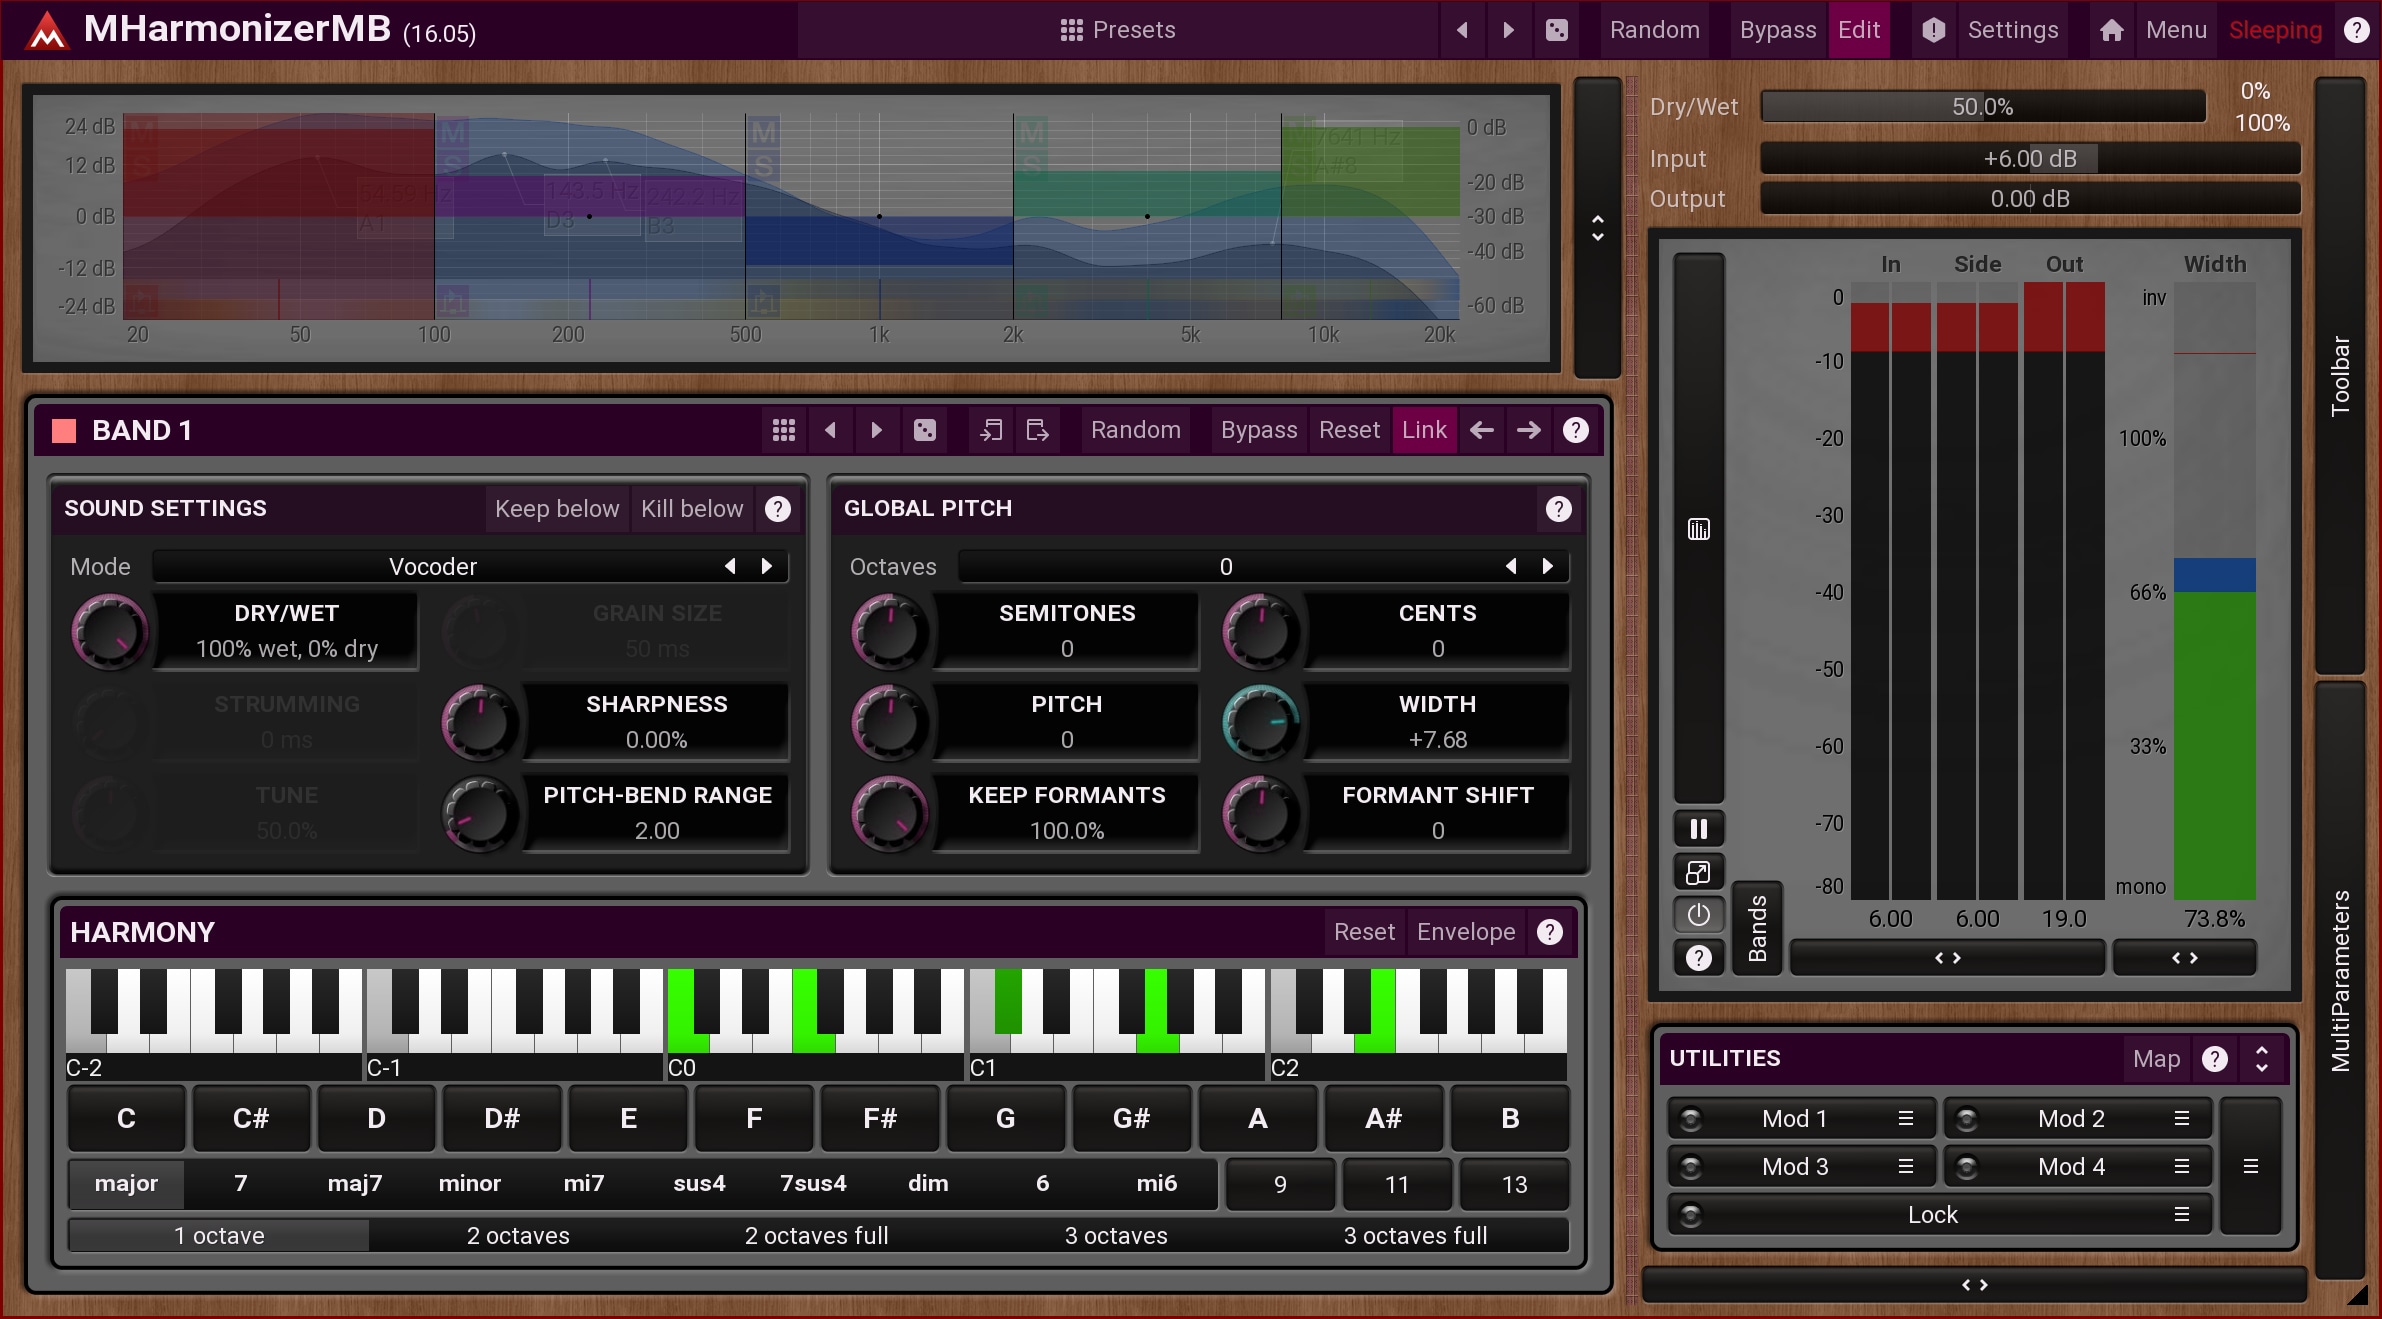Adjust the Input +6.00 dB slider

(x=2030, y=159)
